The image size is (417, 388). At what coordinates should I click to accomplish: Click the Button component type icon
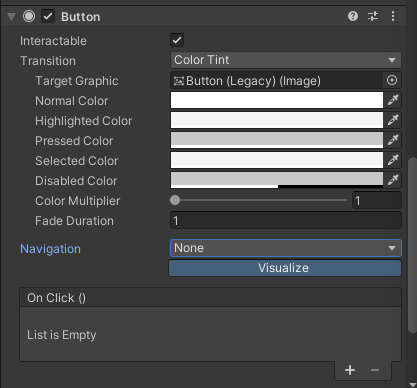point(29,16)
